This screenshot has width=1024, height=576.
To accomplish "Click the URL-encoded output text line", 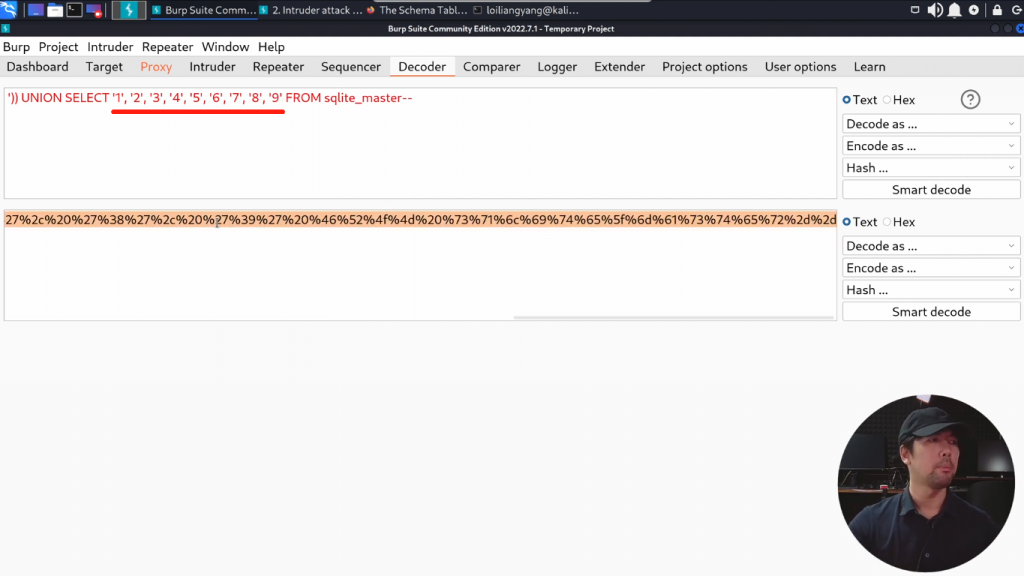I will 420,219.
